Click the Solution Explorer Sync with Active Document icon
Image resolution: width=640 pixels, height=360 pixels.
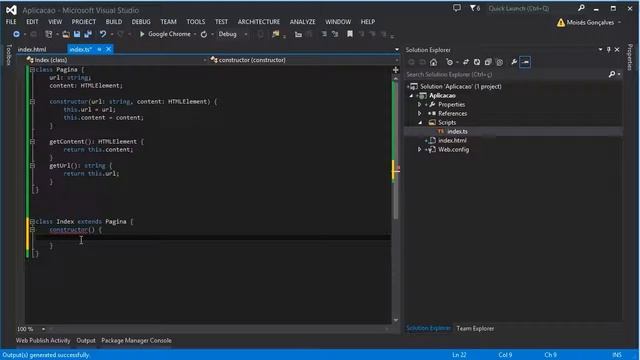point(466,62)
